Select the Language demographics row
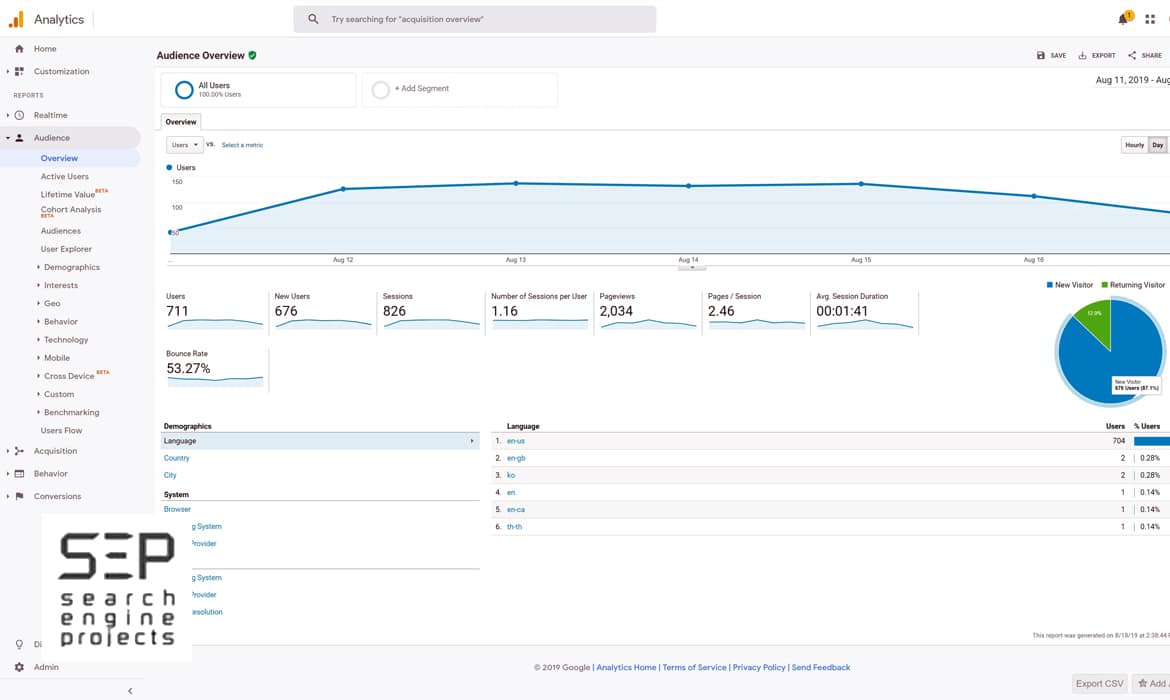The image size is (1170, 700). click(x=320, y=441)
